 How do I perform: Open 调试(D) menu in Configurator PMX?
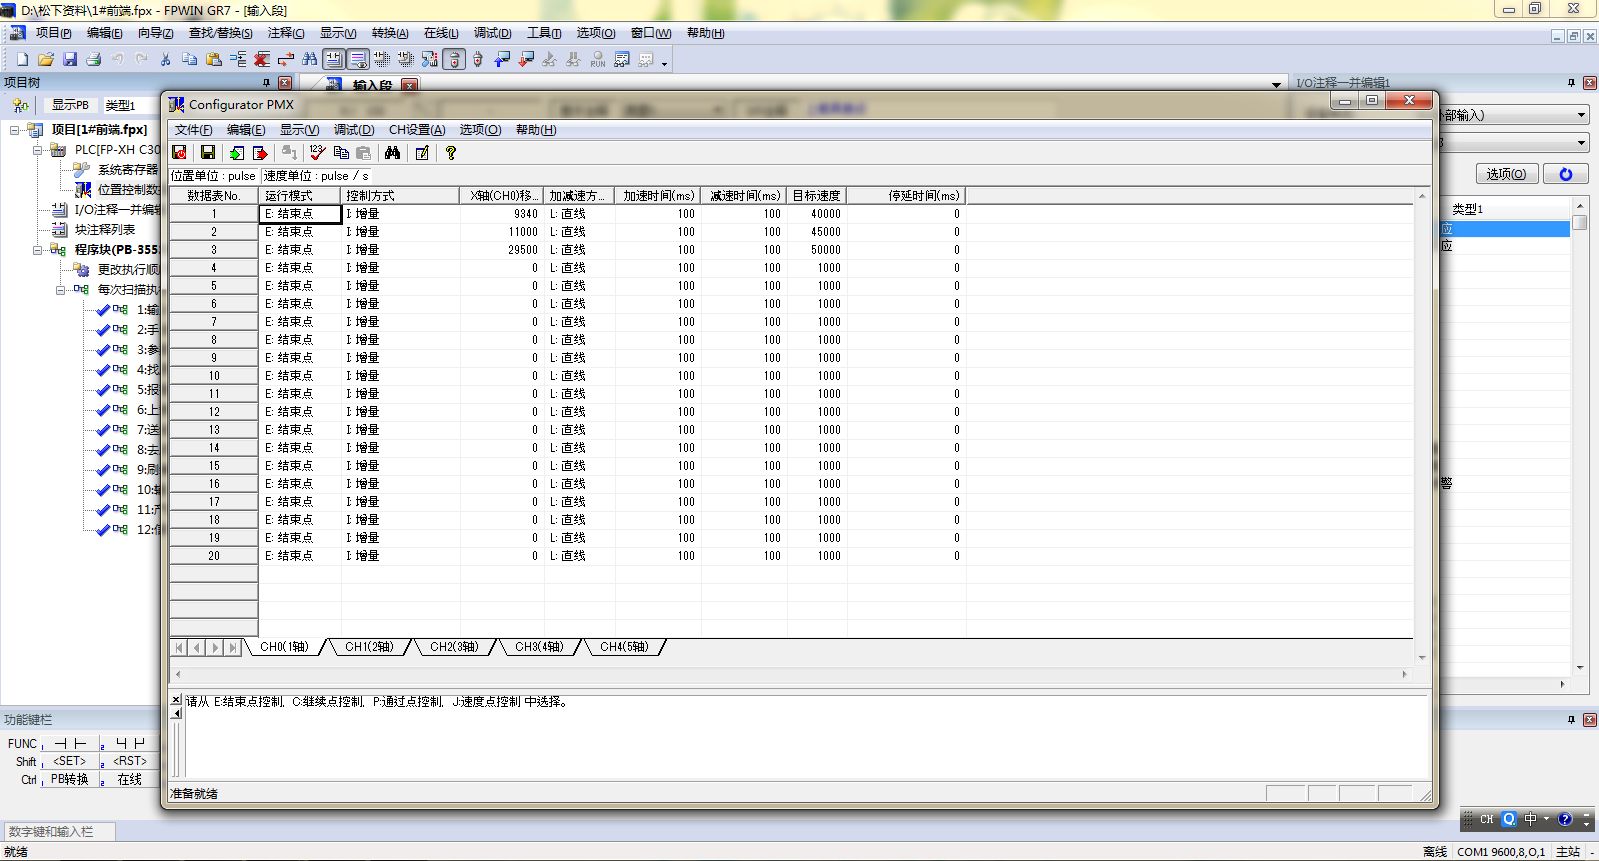click(354, 130)
